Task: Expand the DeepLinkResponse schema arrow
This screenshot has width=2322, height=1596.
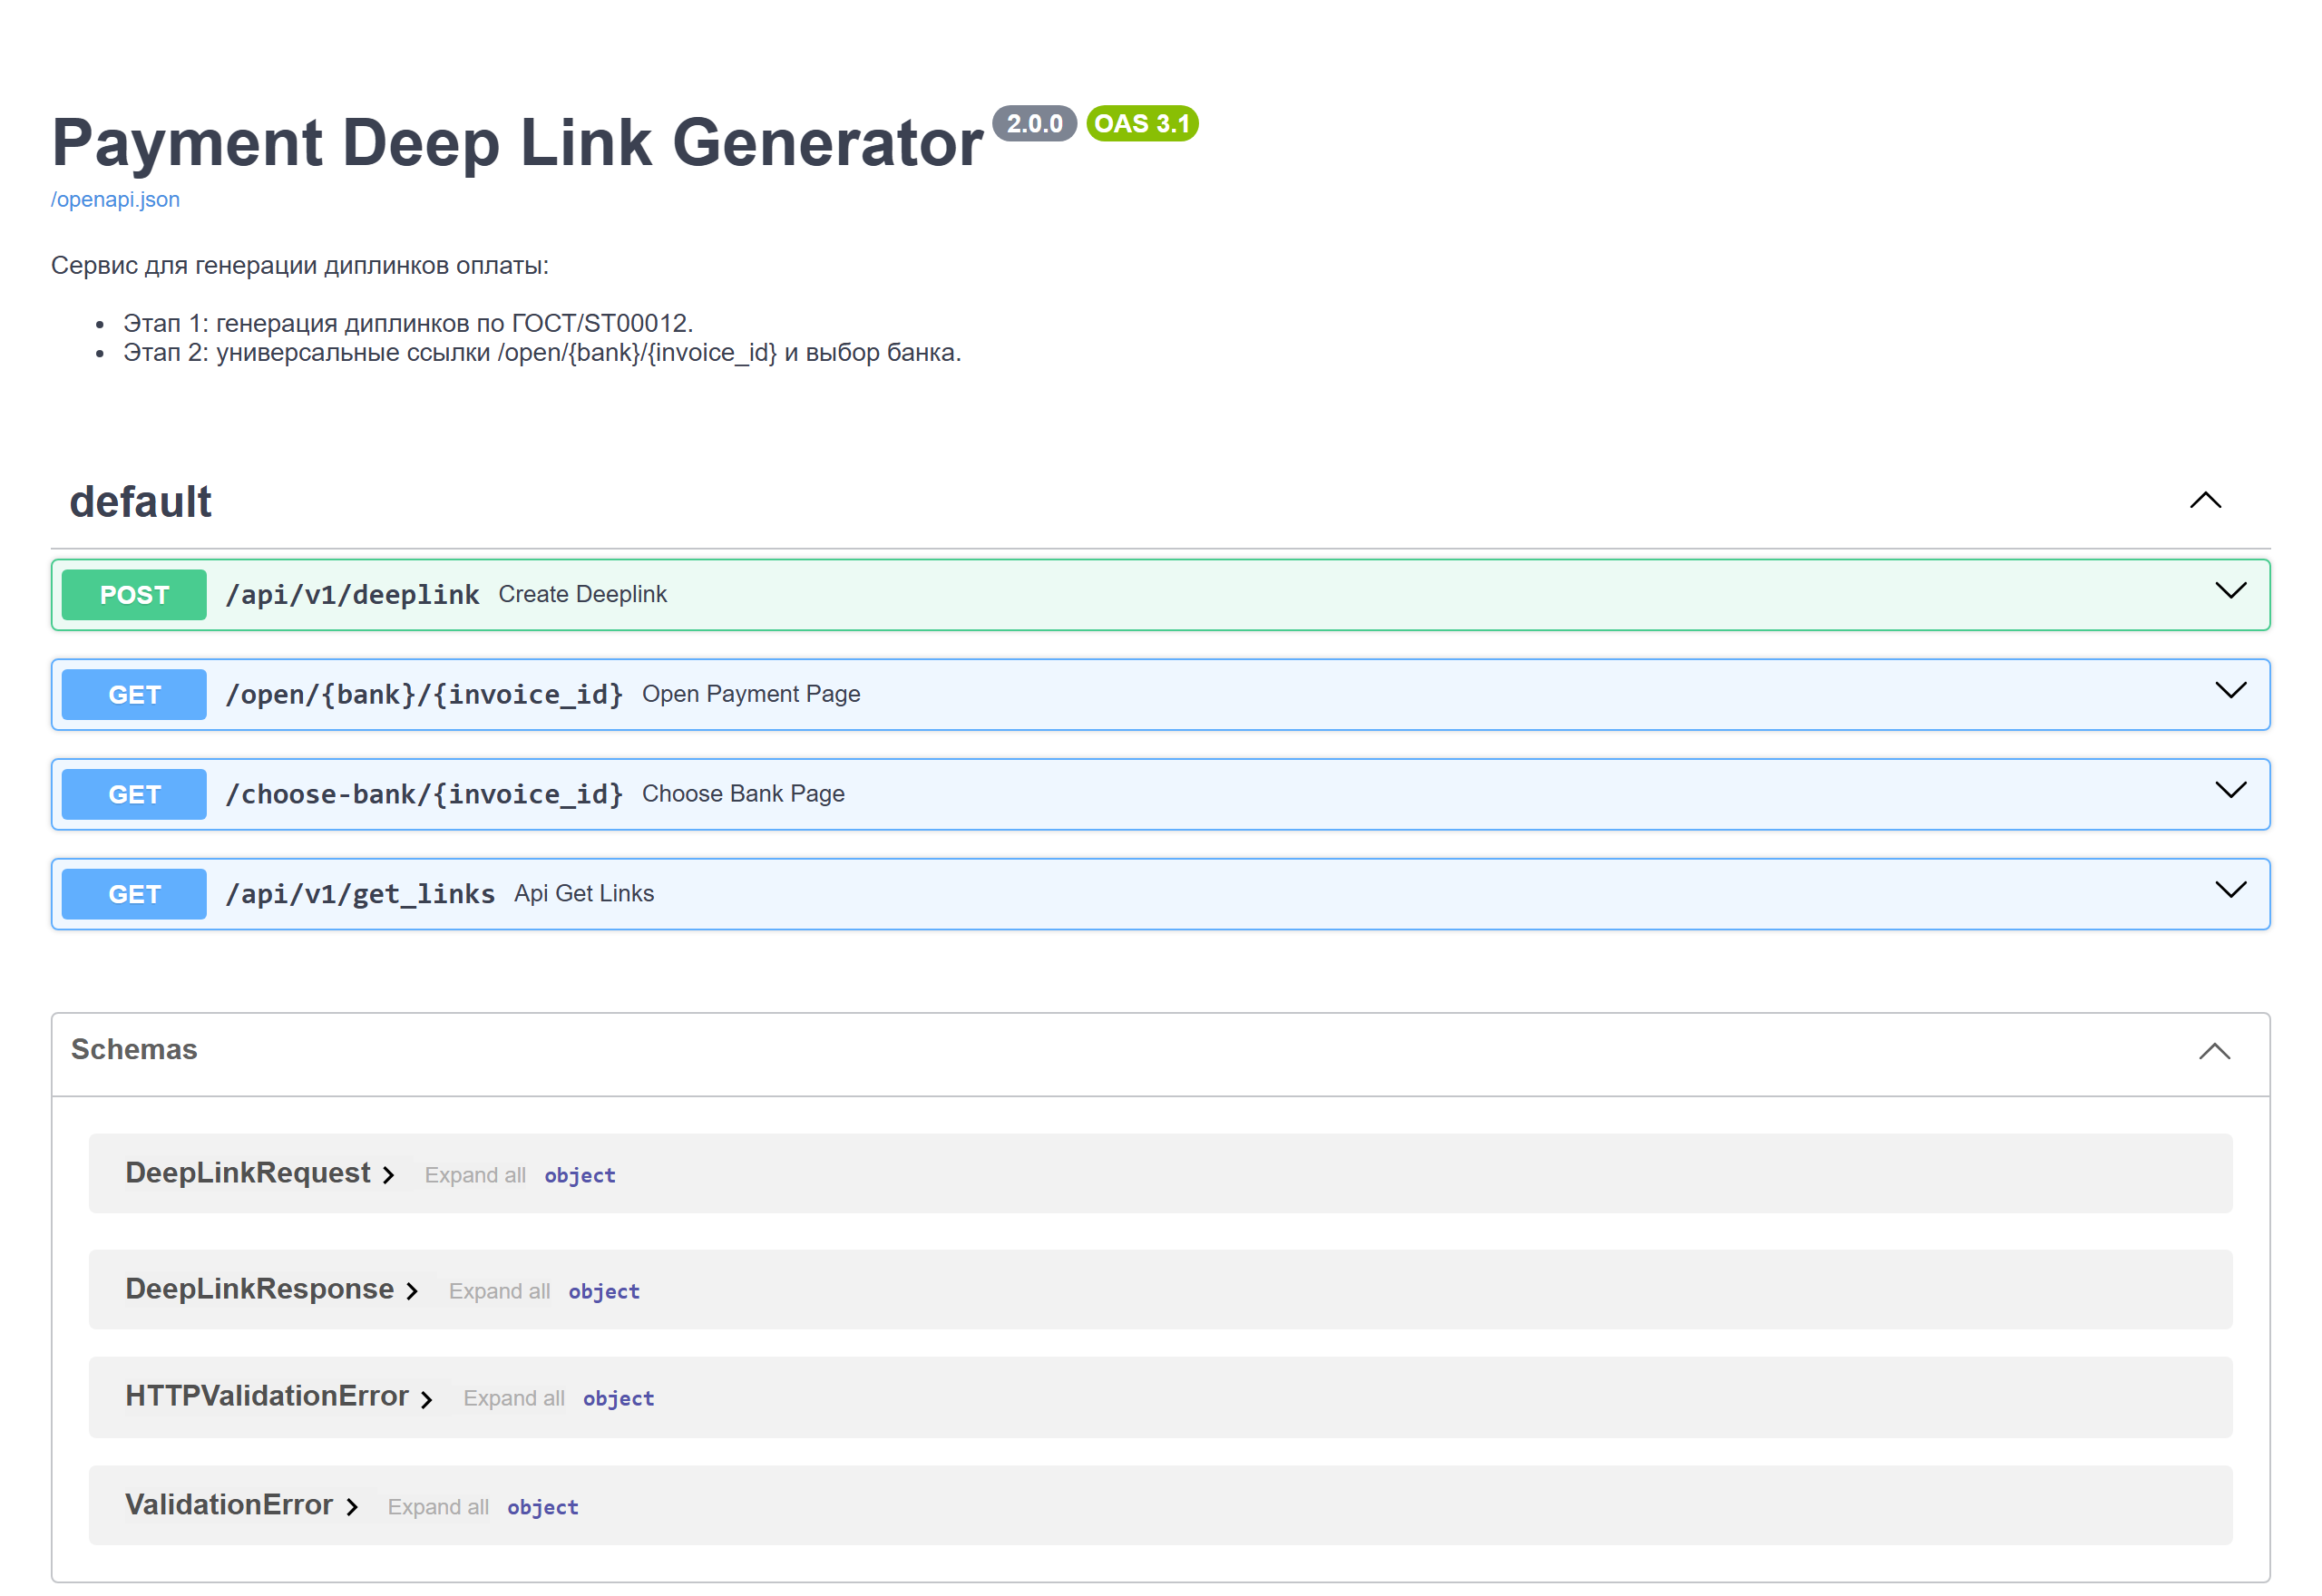Action: (412, 1292)
